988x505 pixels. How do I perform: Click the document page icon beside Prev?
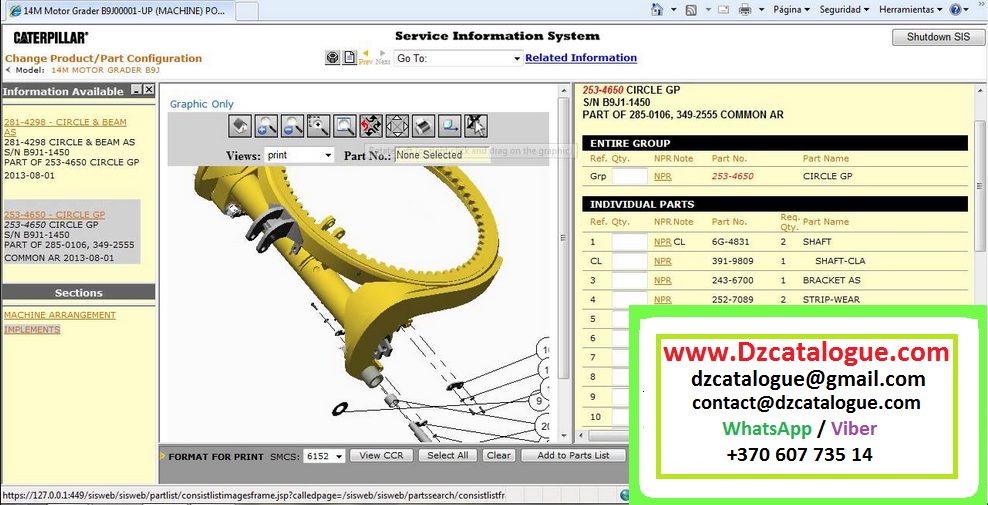click(x=350, y=58)
